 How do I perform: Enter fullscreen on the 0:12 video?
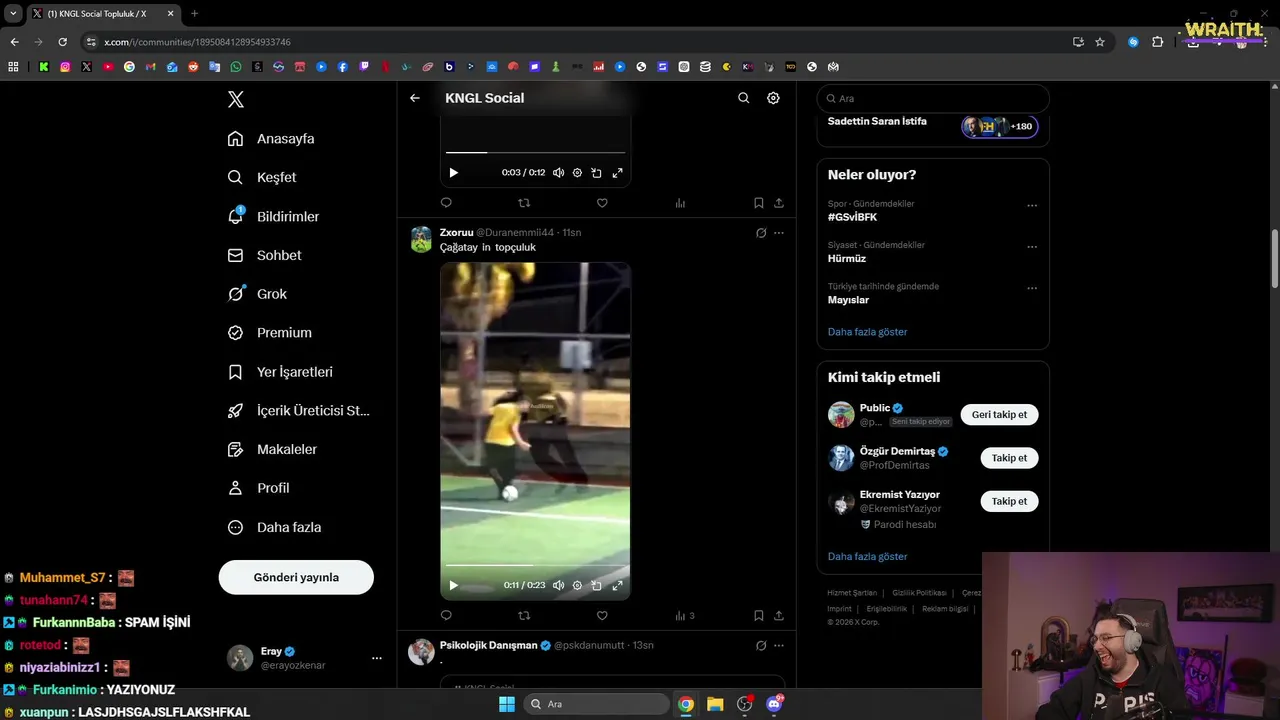pos(617,173)
